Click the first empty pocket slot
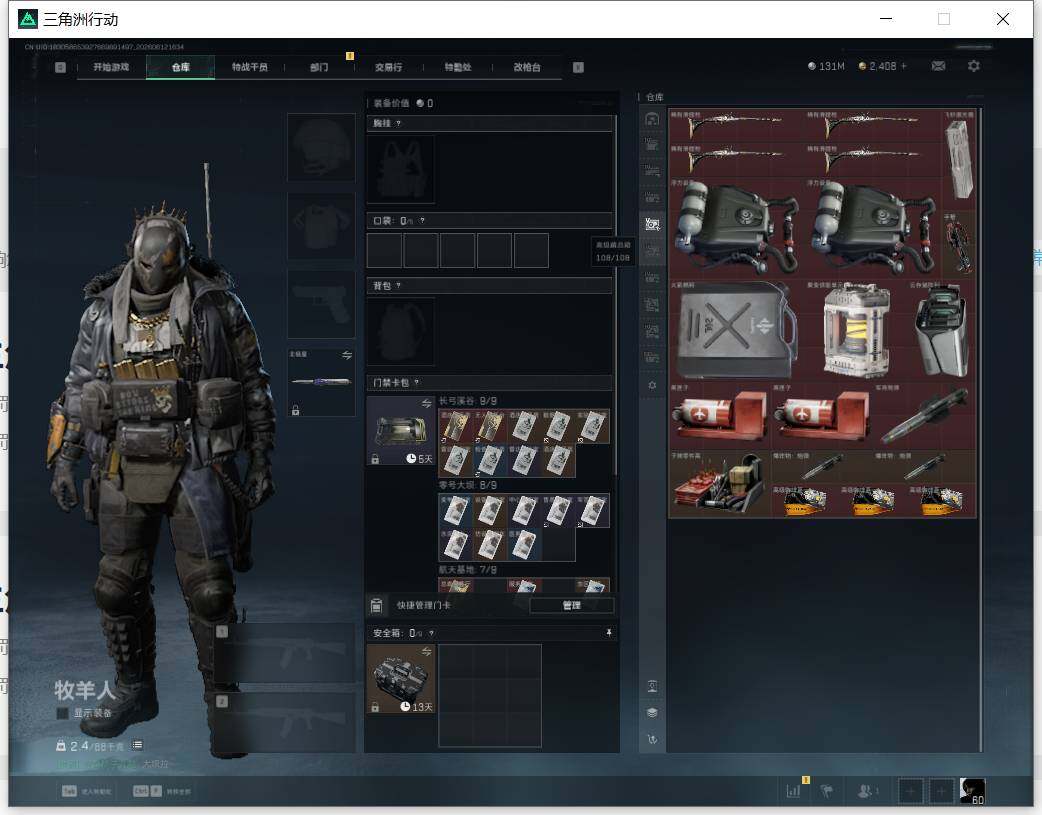This screenshot has height=815, width=1042. coord(384,251)
